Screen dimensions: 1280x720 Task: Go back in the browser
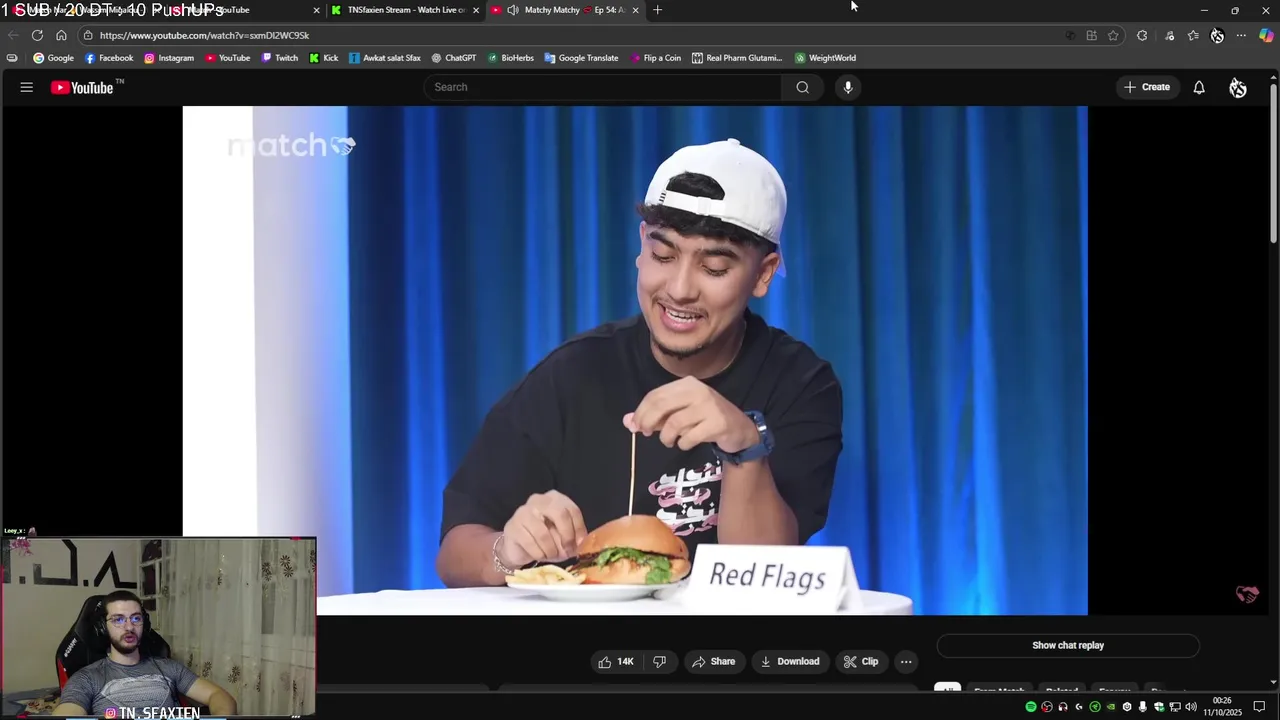click(12, 35)
